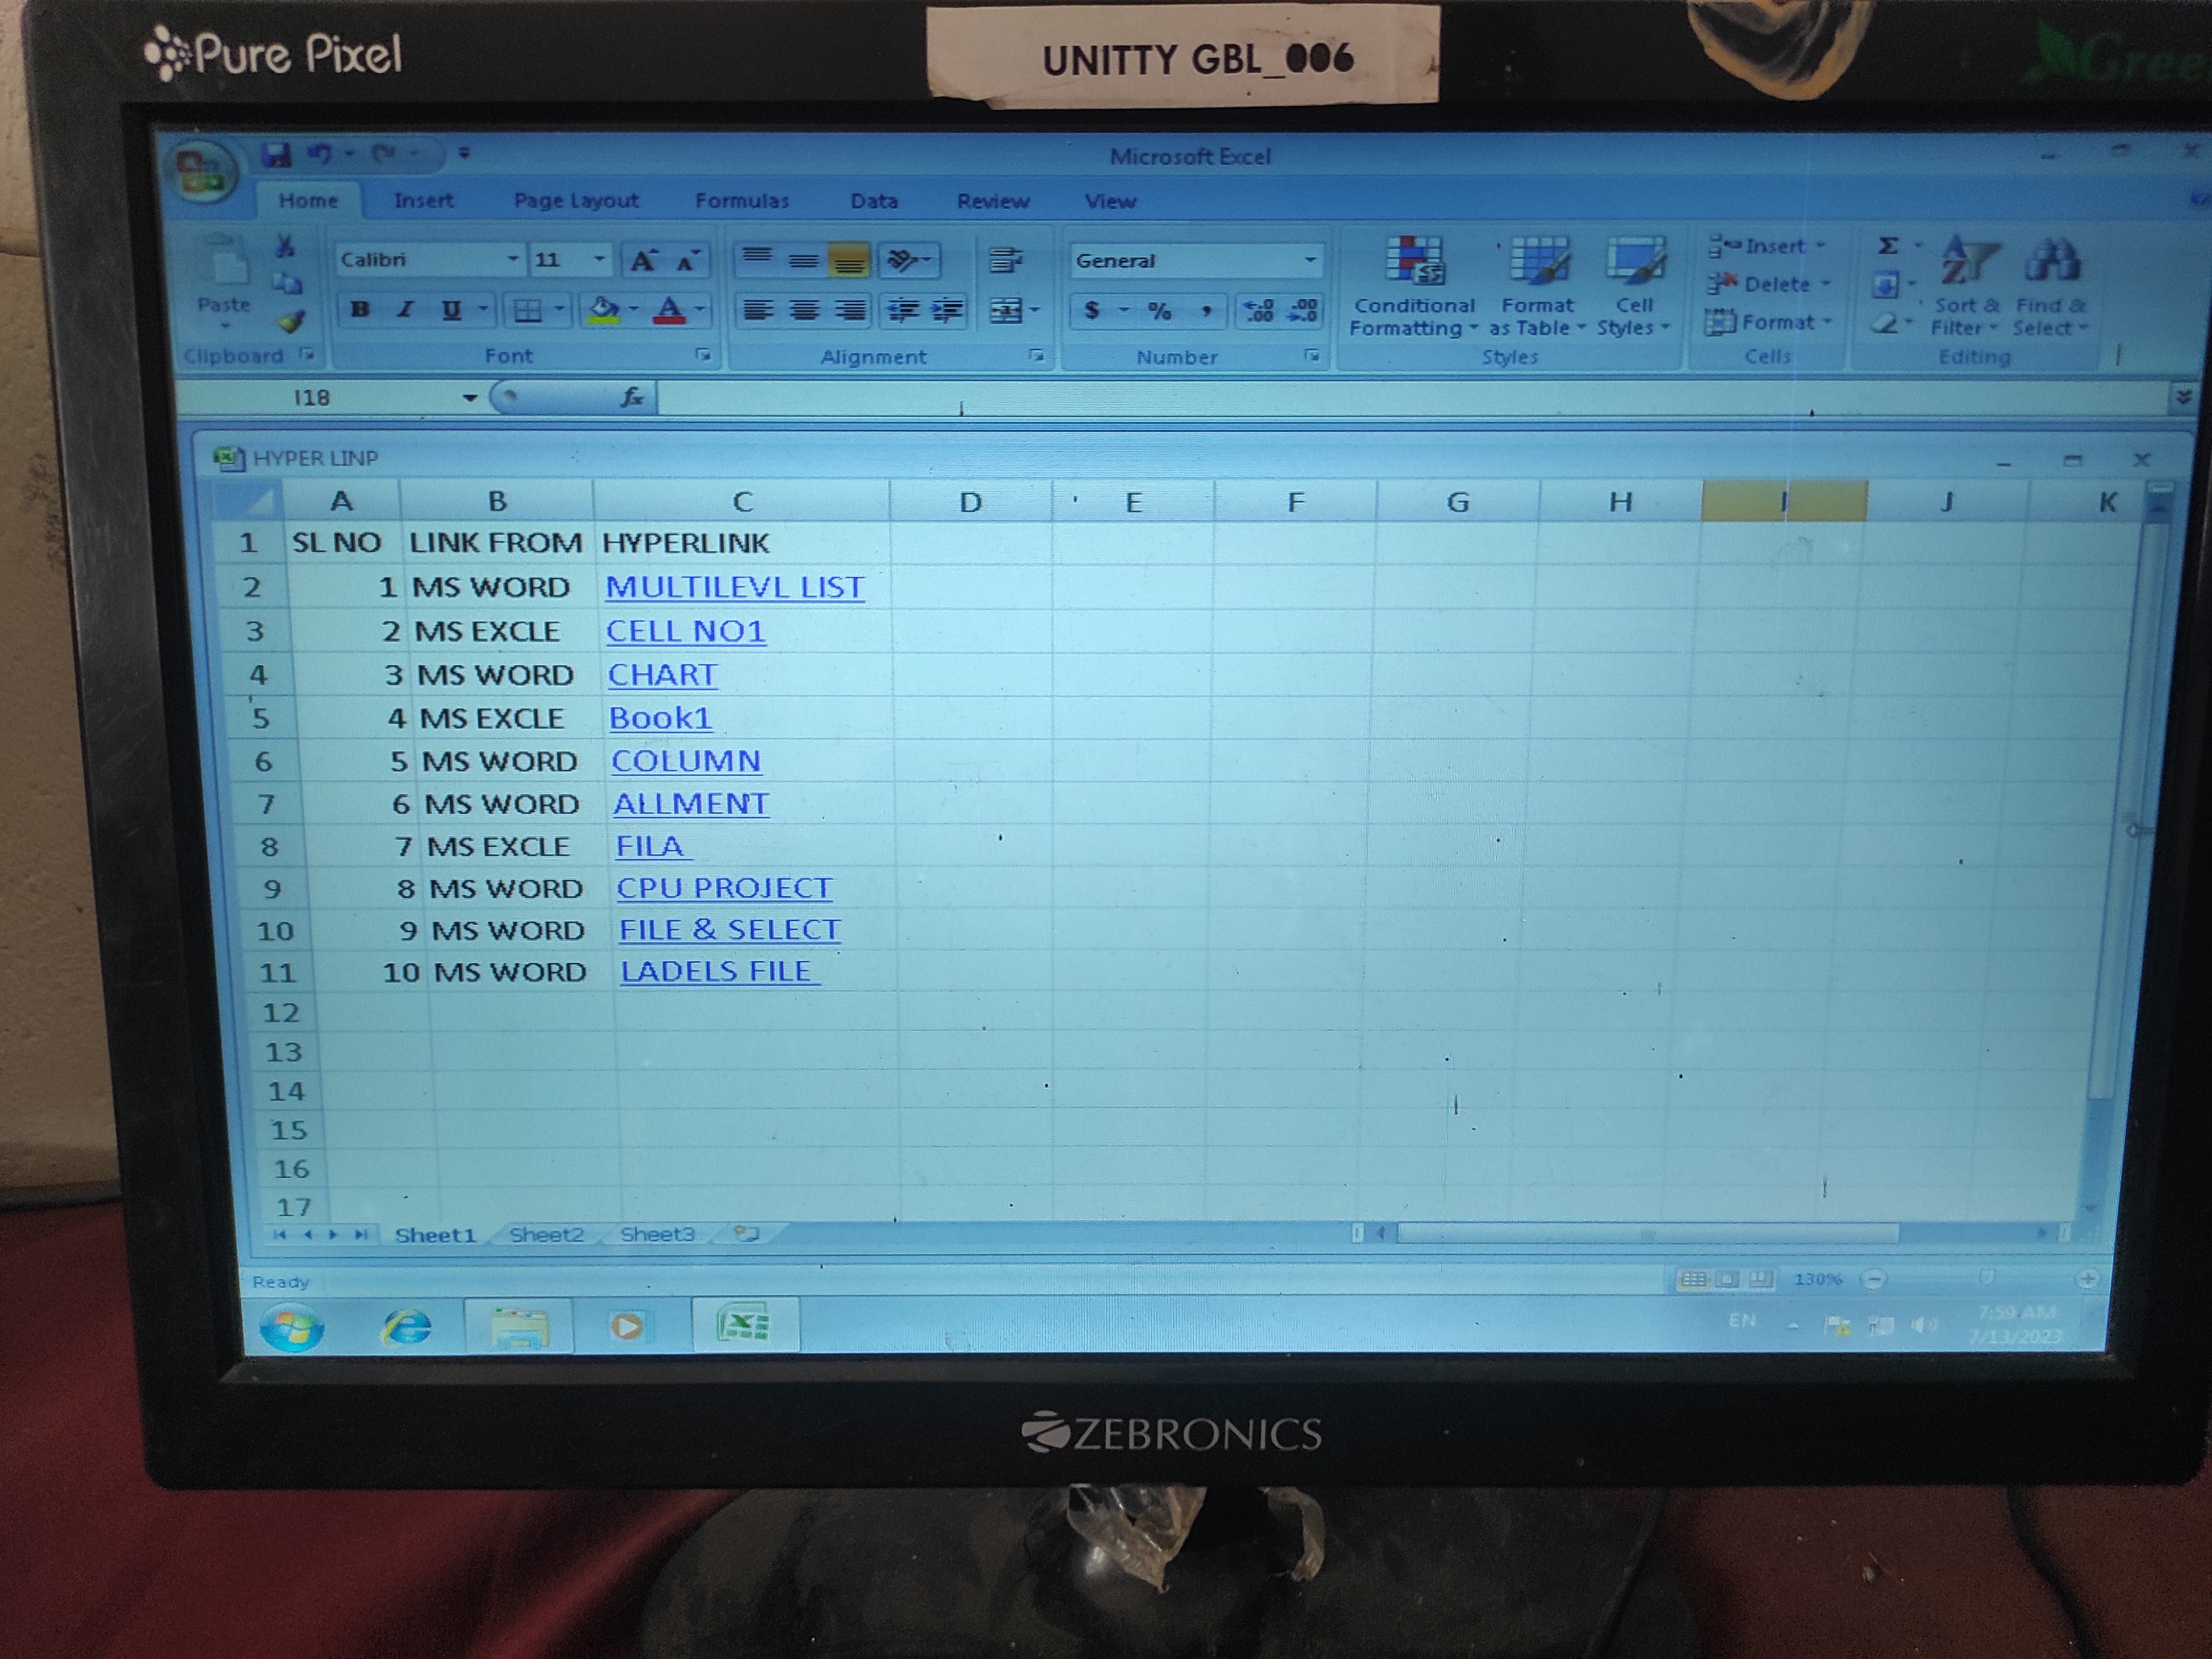This screenshot has height=1659, width=2212.
Task: Open the CPU PROJECT hyperlink
Action: tap(724, 888)
